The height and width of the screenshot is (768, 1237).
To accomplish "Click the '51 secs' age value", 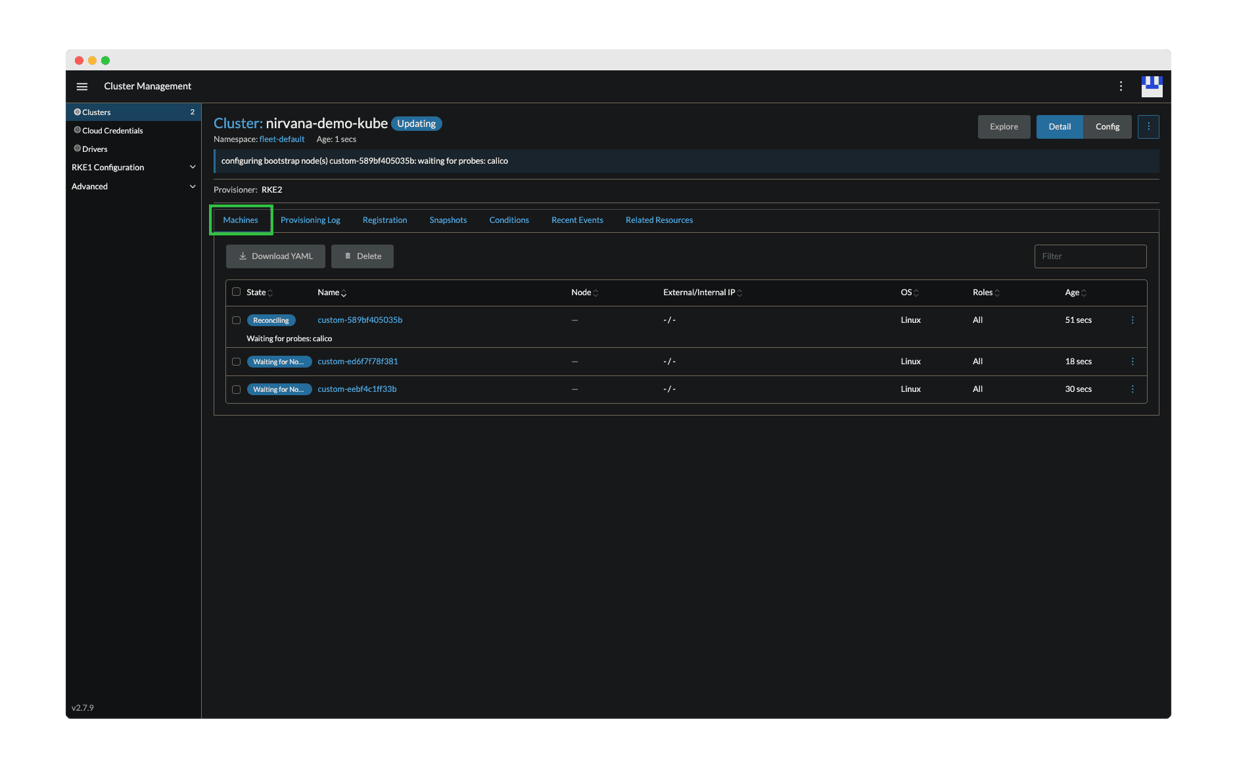I will (x=1078, y=320).
